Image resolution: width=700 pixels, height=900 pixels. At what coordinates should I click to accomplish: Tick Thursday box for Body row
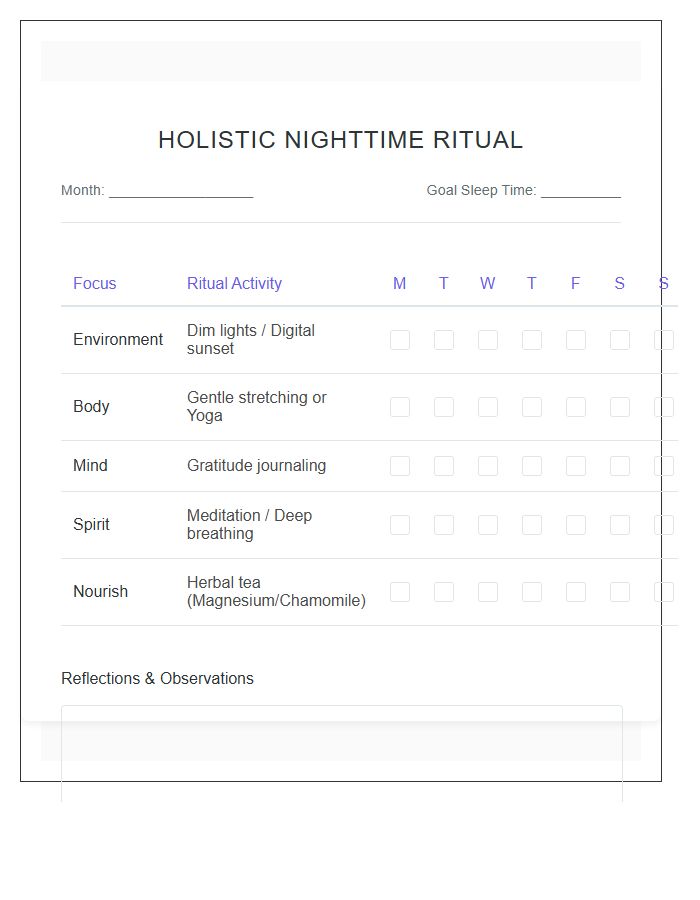tap(532, 407)
